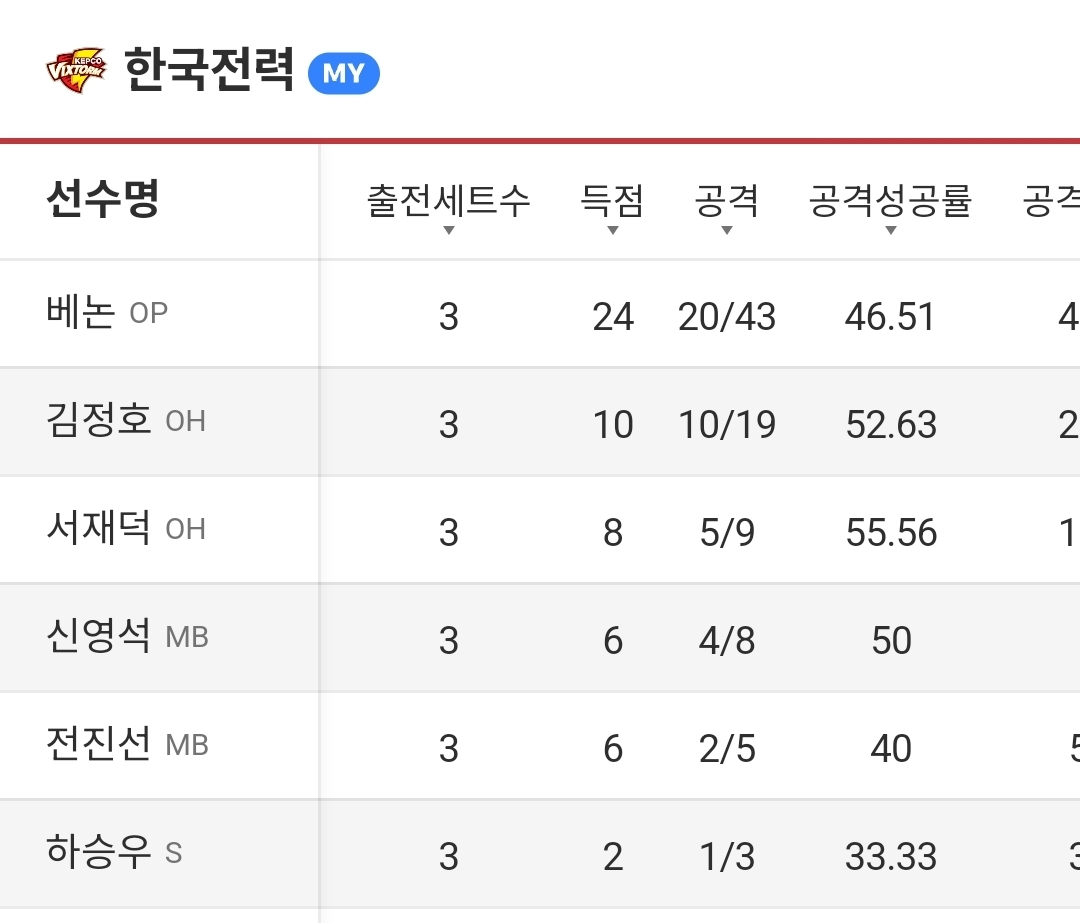Sort table by 득점 arrow

tap(612, 231)
